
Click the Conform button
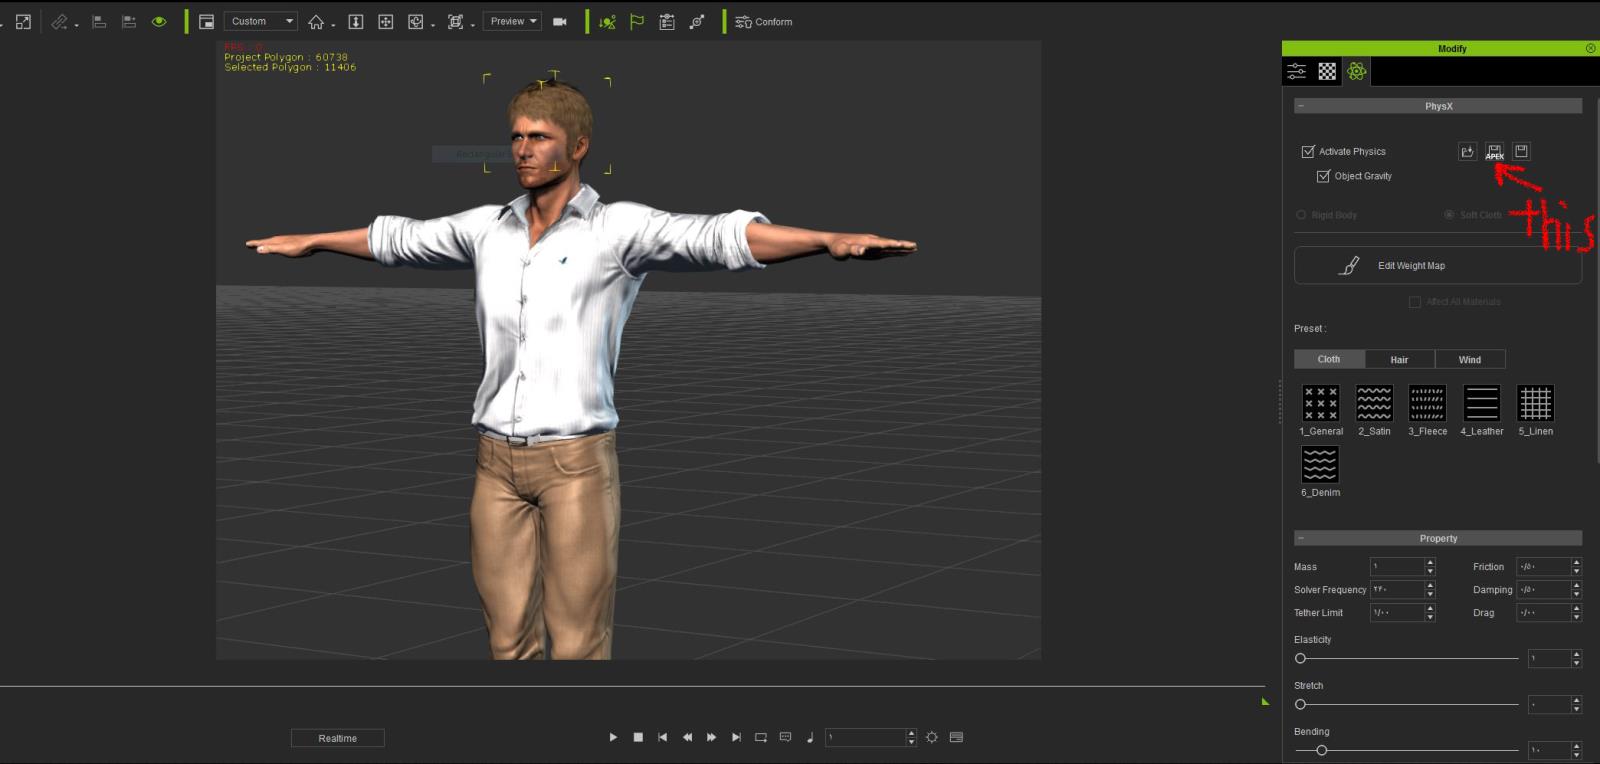tap(764, 21)
